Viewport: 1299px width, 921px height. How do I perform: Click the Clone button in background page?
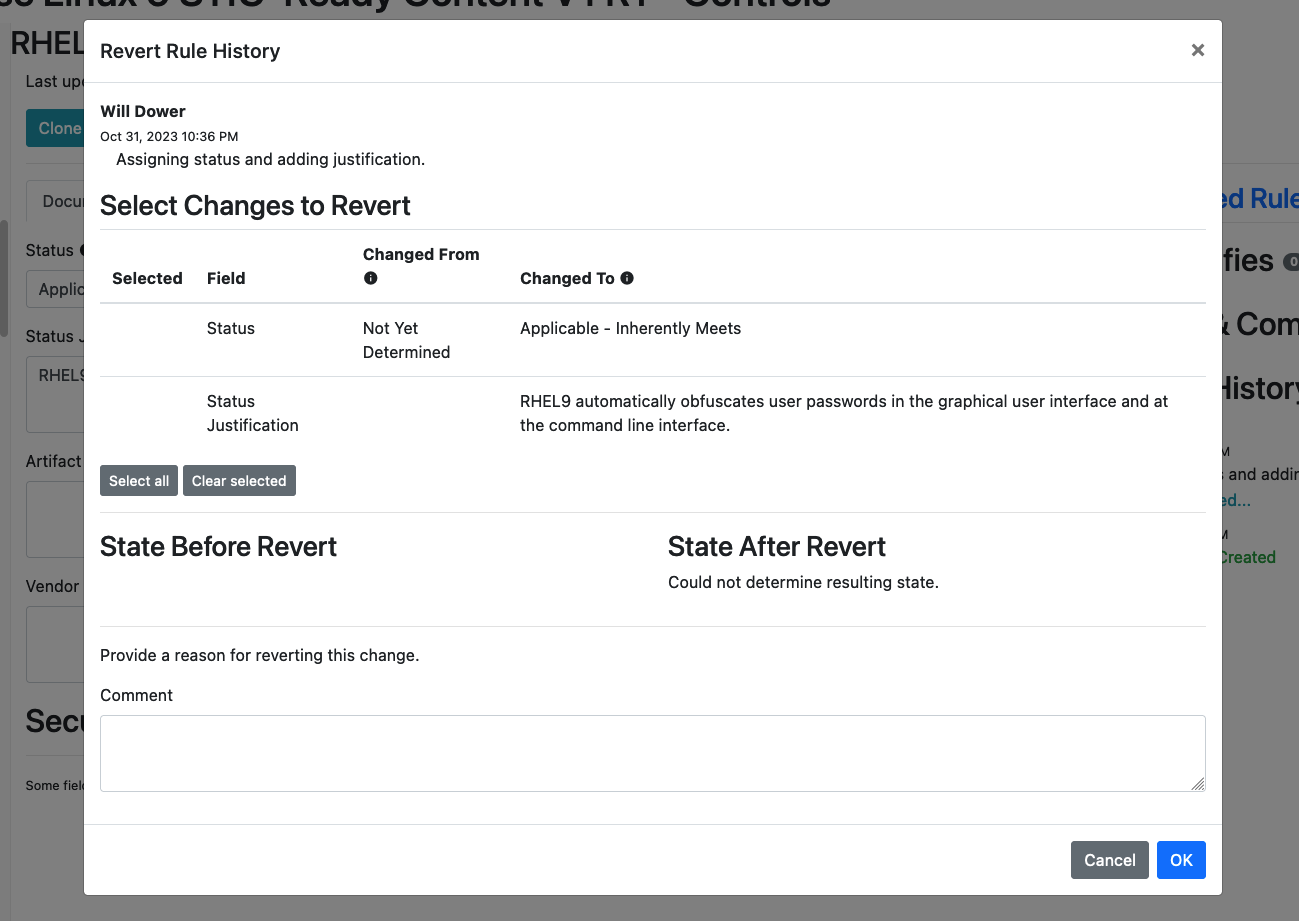pyautogui.click(x=56, y=128)
